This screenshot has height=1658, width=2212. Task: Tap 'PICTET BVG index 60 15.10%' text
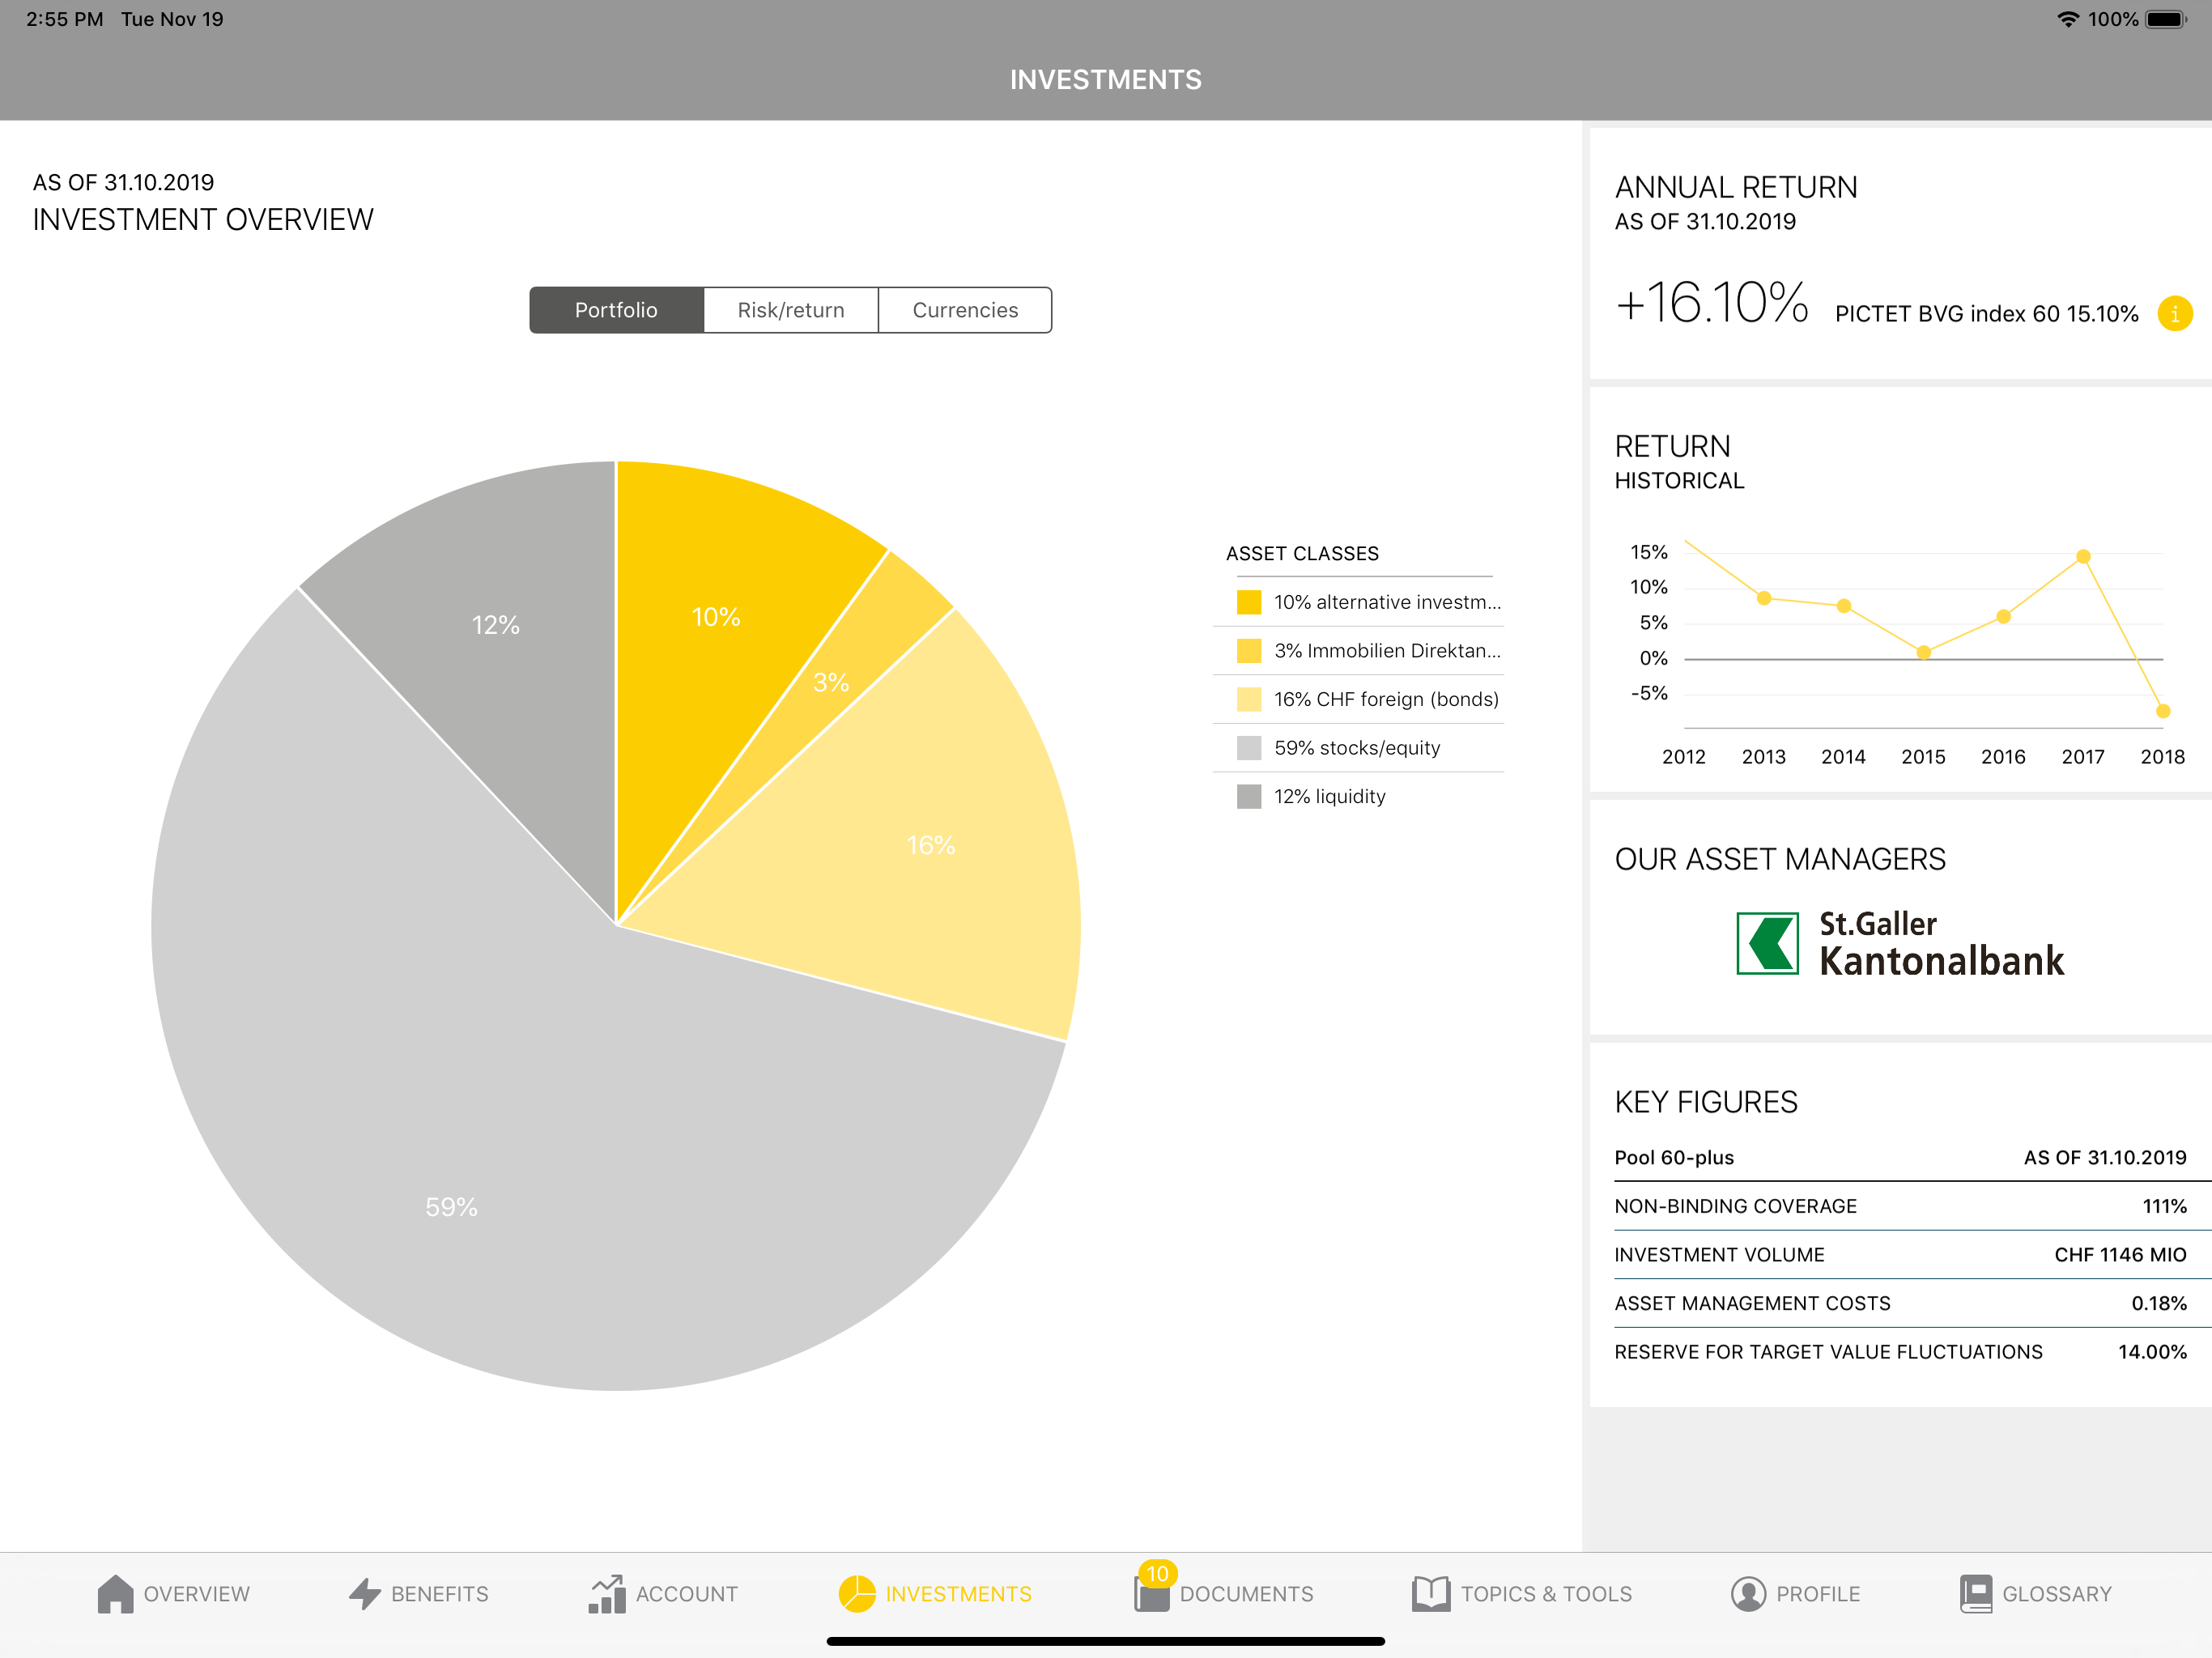(x=1987, y=314)
